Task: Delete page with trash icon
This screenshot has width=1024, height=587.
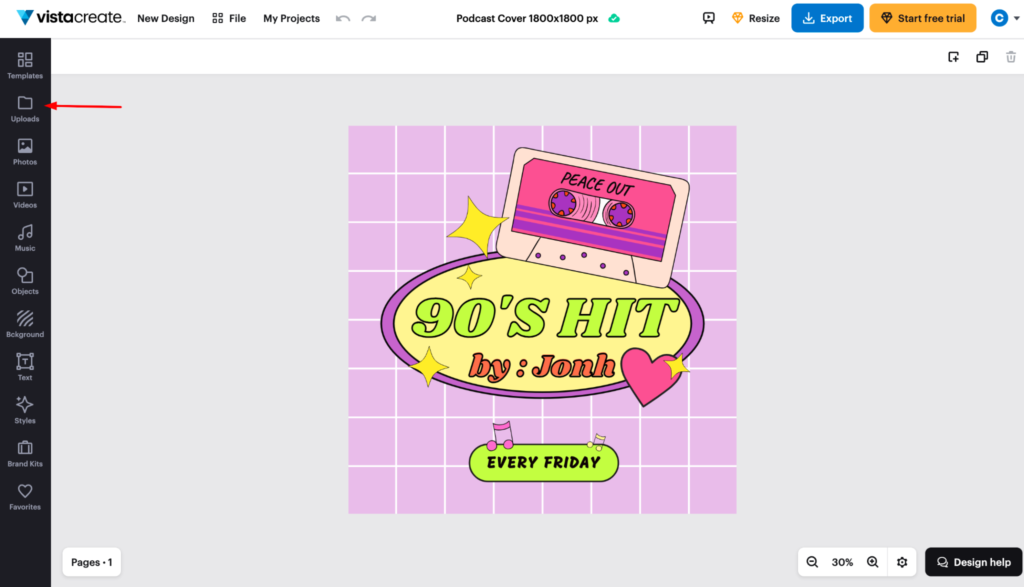Action: pyautogui.click(x=1011, y=57)
